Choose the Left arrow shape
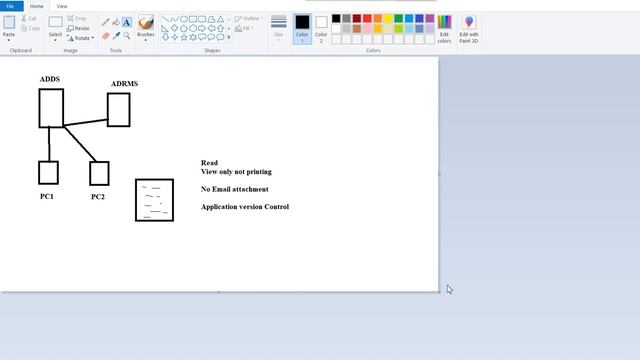 click(211, 28)
